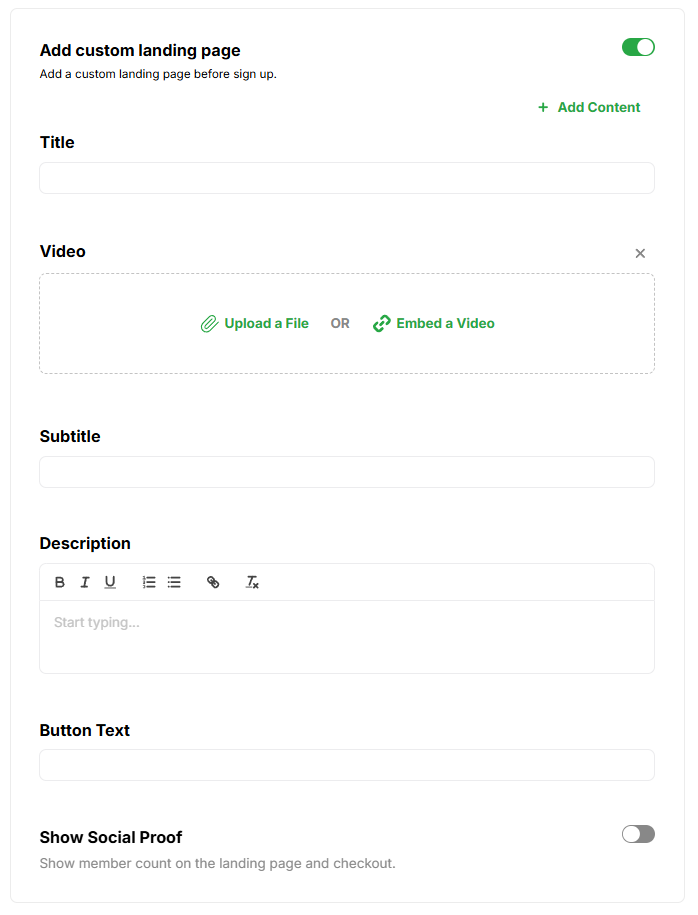This screenshot has height=915, width=698.
Task: Insert numbered list in Description
Action: pyautogui.click(x=149, y=582)
